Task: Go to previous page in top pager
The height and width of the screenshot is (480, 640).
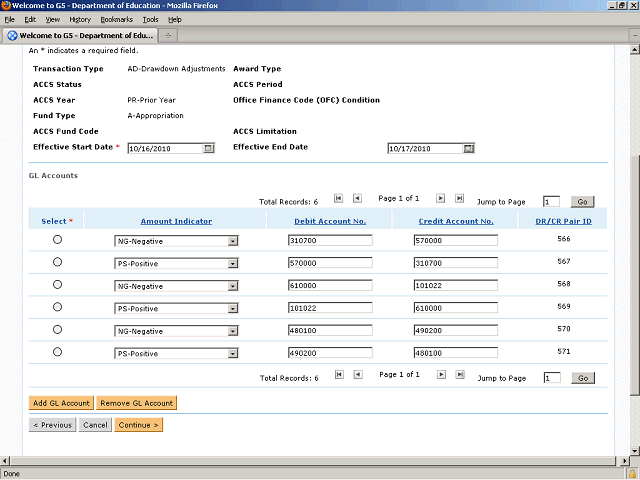Action: tap(358, 199)
